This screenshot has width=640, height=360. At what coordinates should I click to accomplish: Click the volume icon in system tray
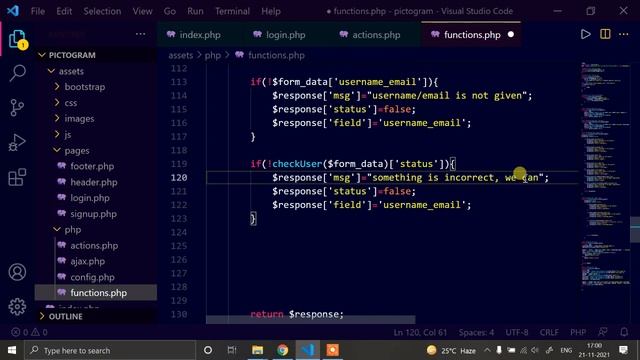[535, 350]
